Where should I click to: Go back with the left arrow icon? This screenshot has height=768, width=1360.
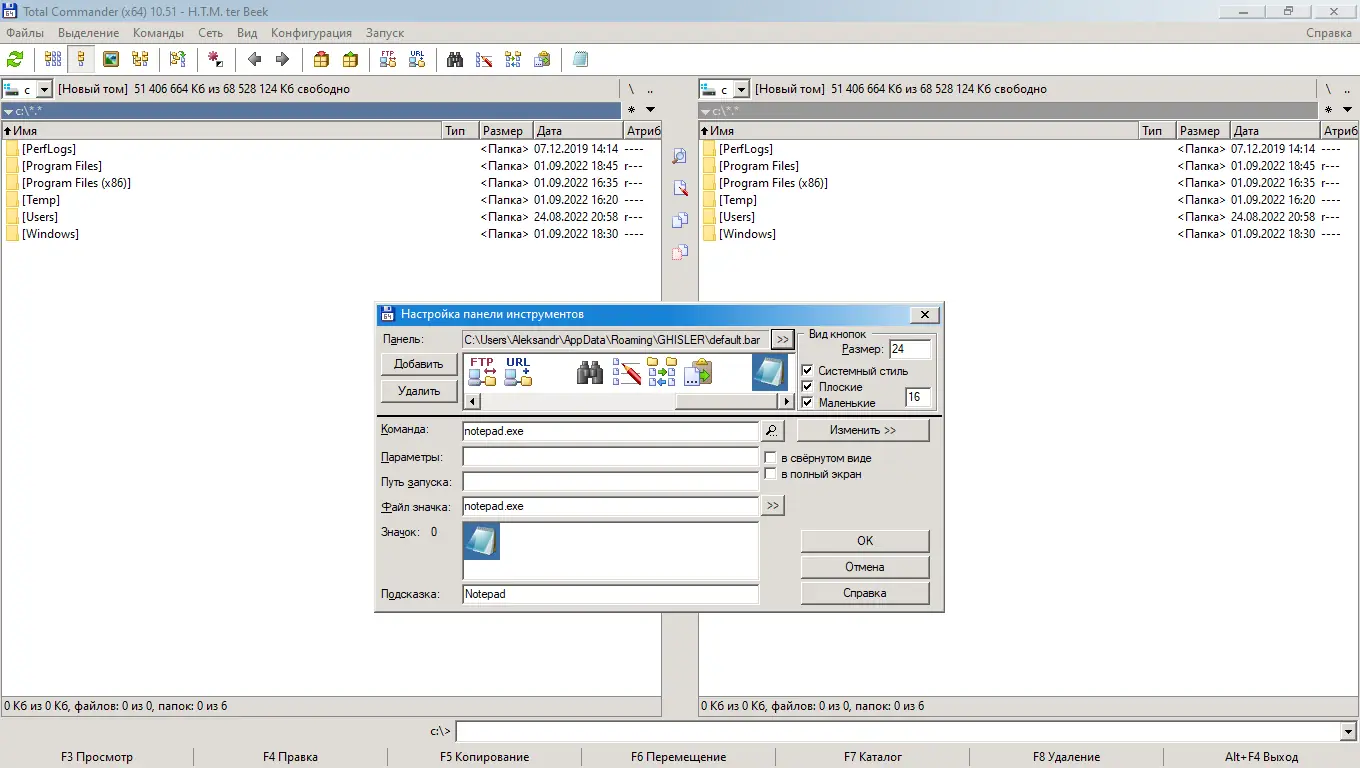click(254, 59)
